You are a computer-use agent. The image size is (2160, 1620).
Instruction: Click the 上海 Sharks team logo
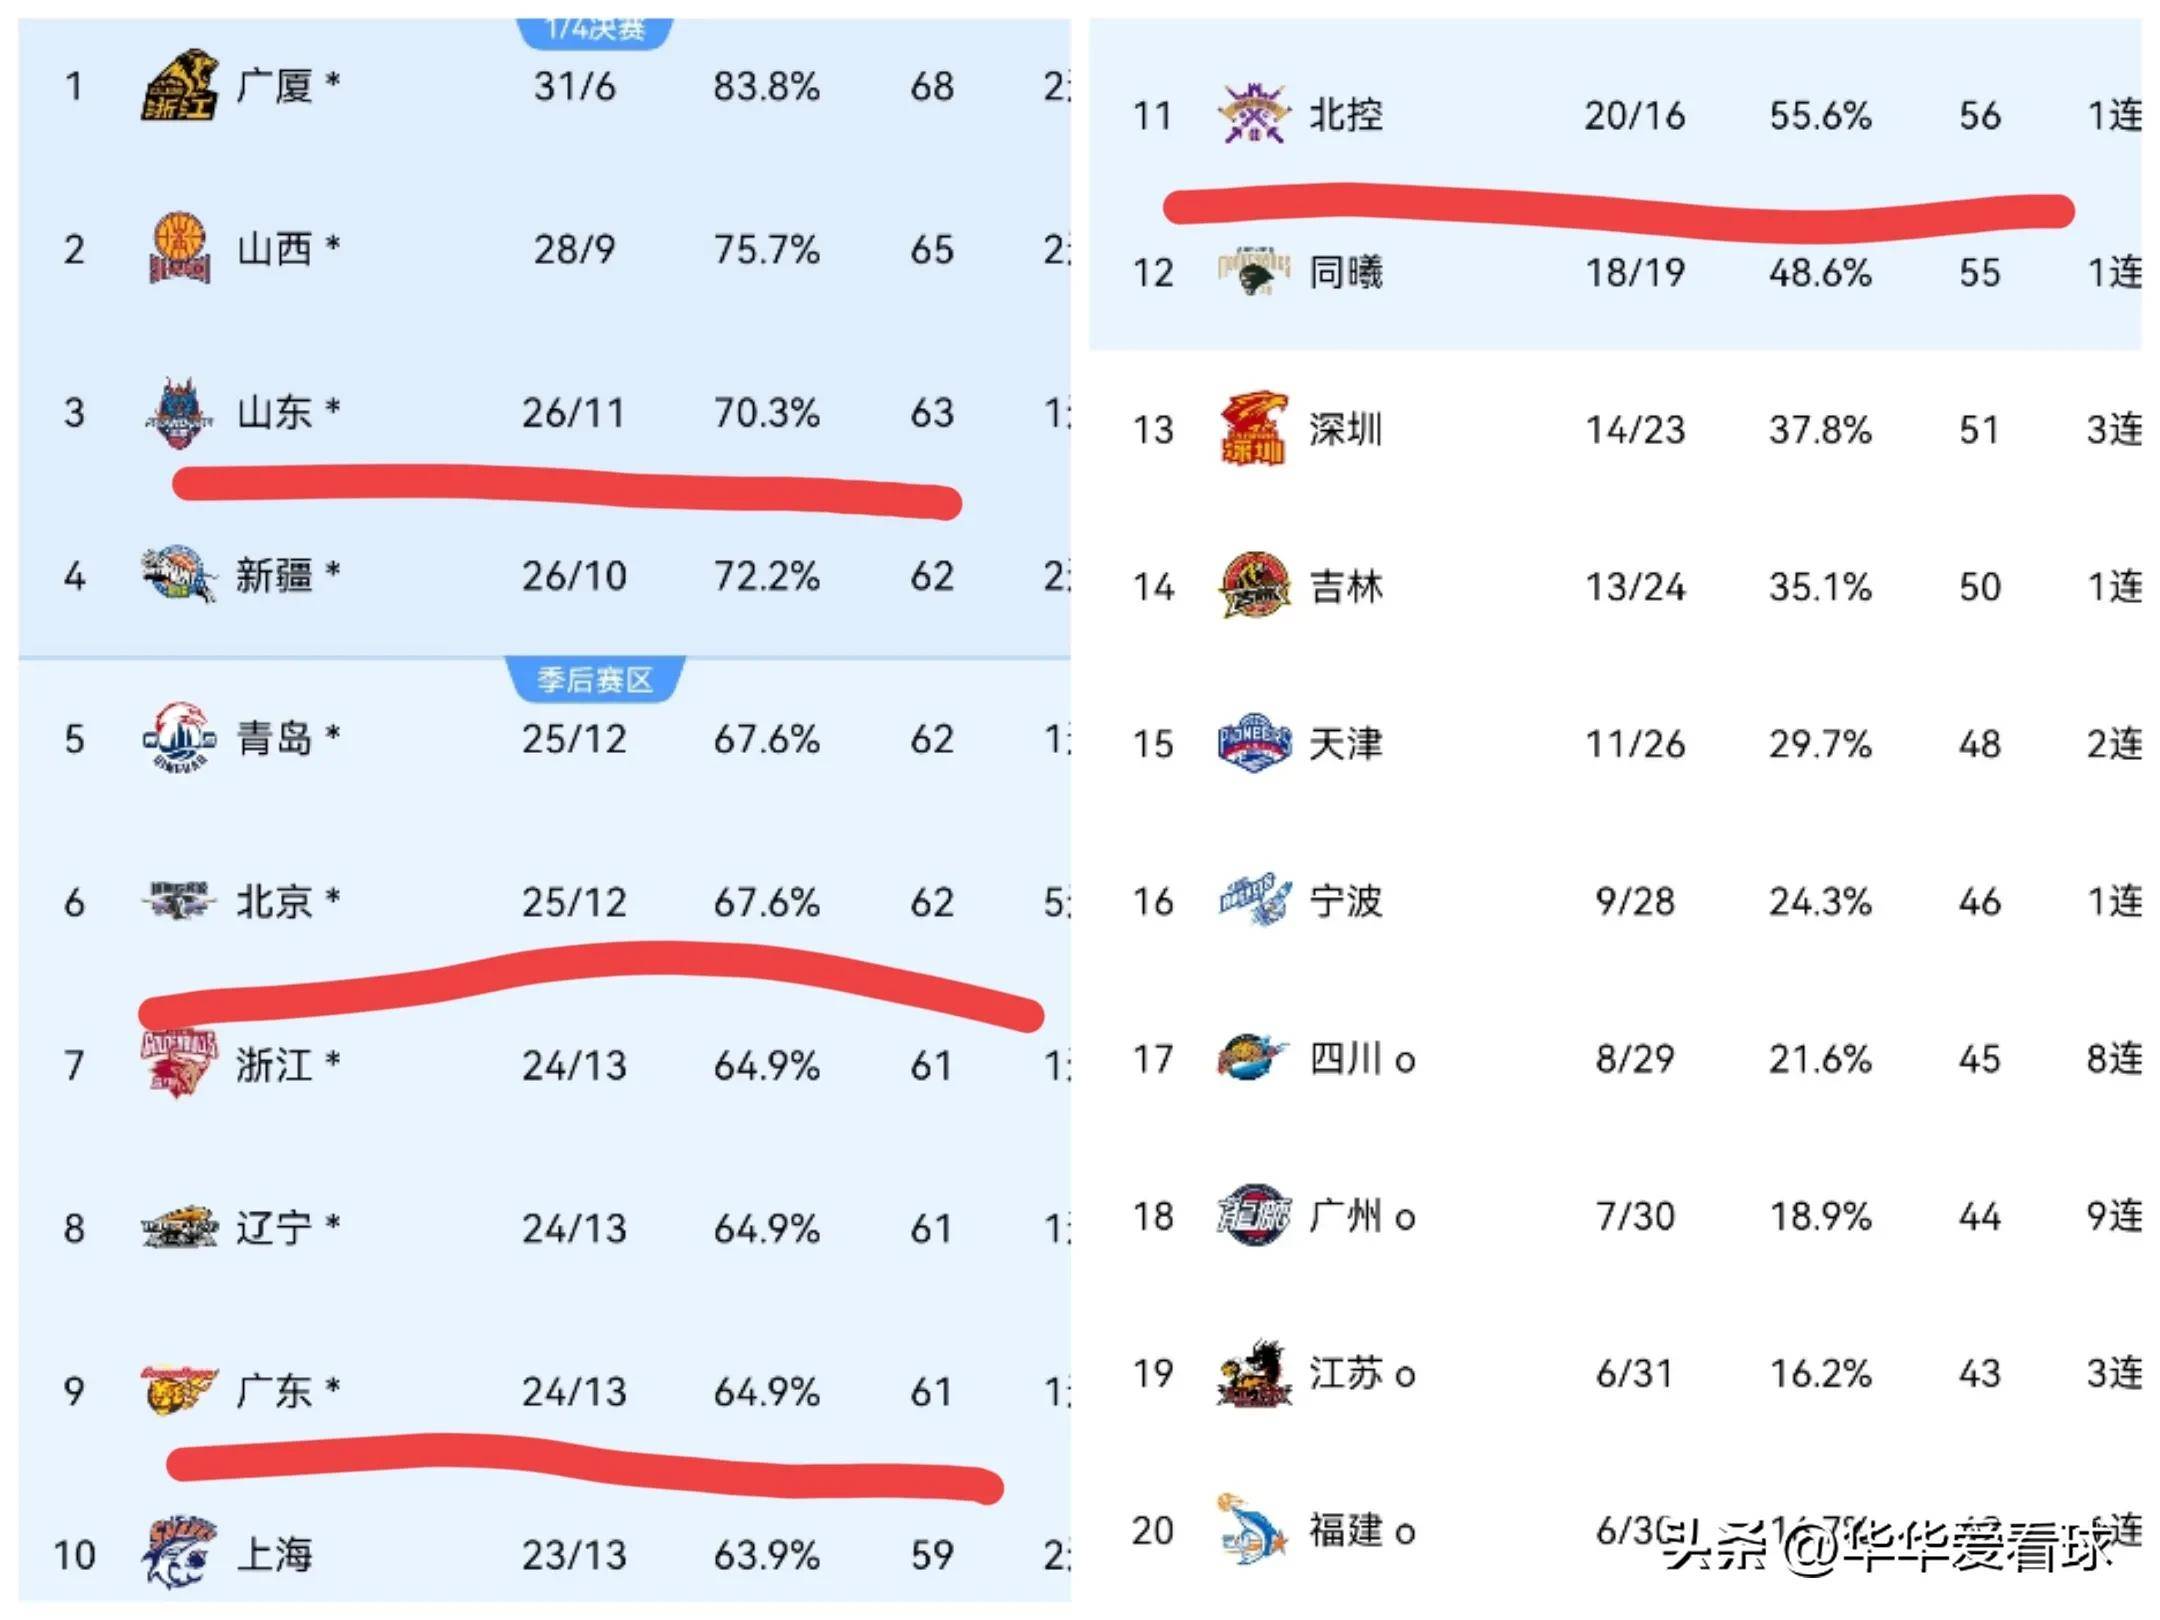179,1552
